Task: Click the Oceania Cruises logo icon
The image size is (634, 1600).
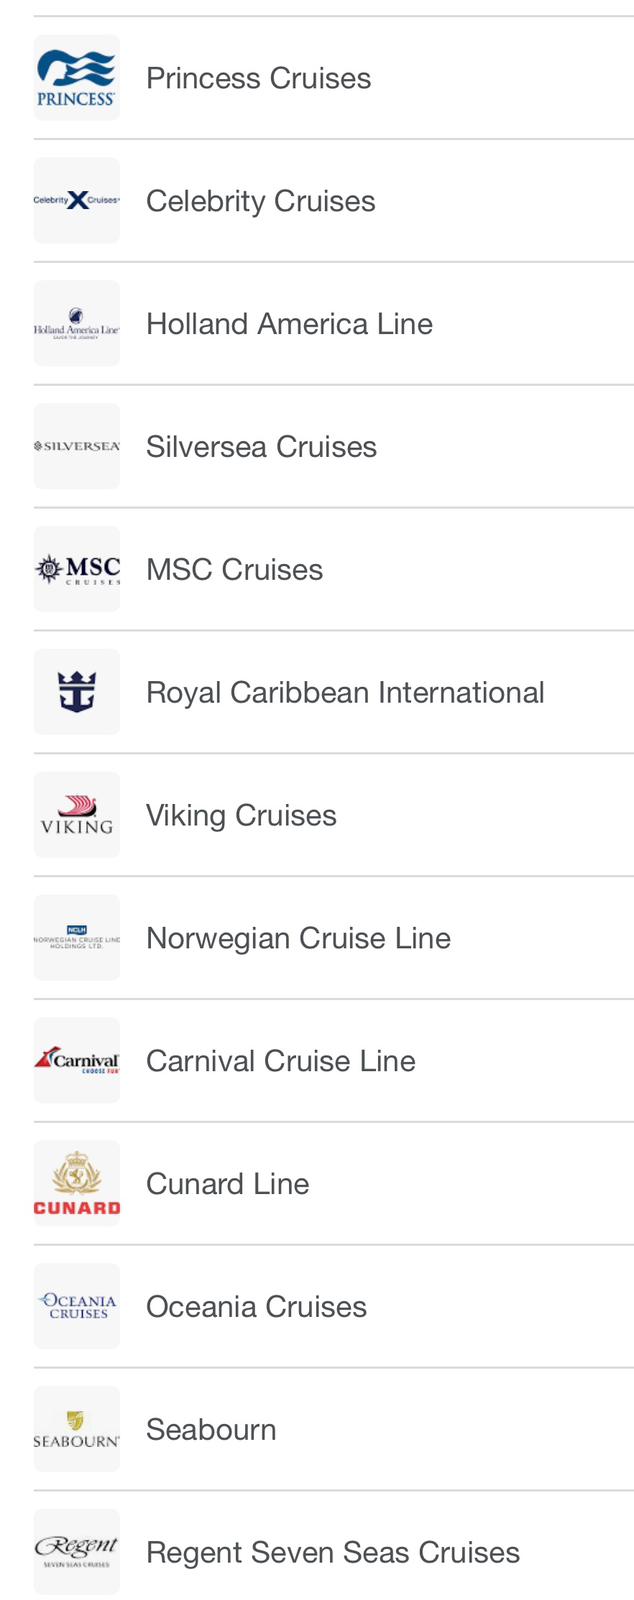Action: tap(77, 1306)
